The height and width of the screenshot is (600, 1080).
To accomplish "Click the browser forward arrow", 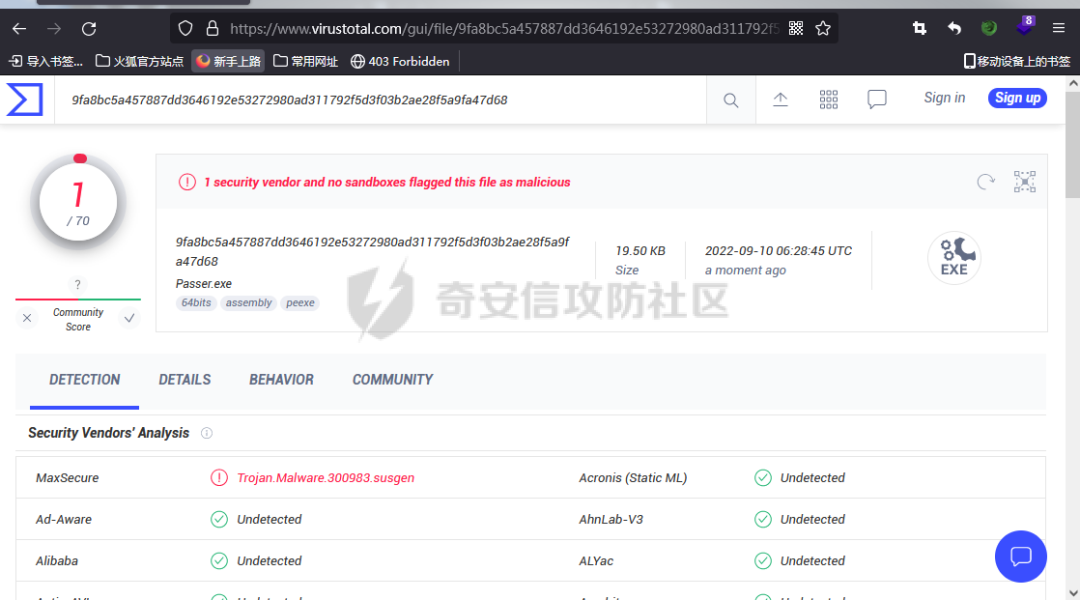I will coord(54,29).
